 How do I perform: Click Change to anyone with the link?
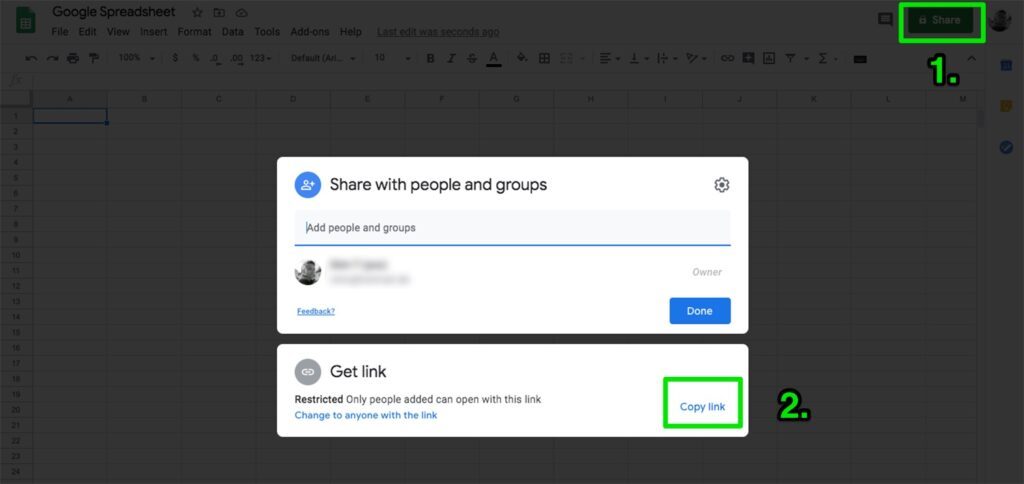click(366, 415)
